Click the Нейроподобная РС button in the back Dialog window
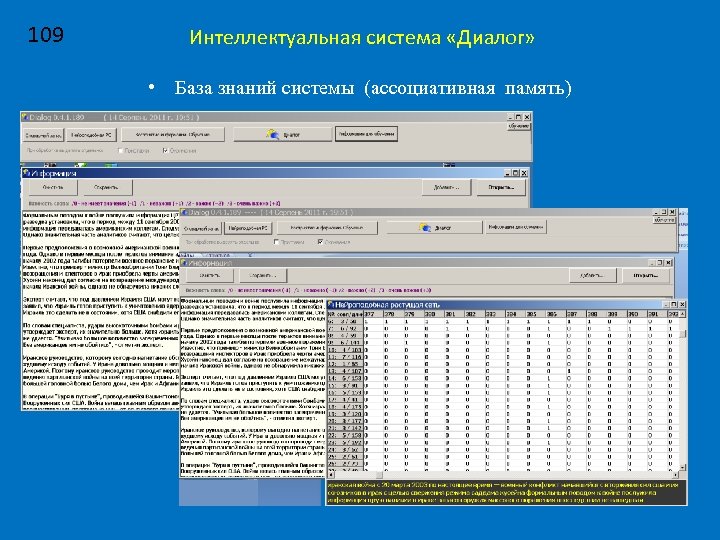 click(91, 135)
